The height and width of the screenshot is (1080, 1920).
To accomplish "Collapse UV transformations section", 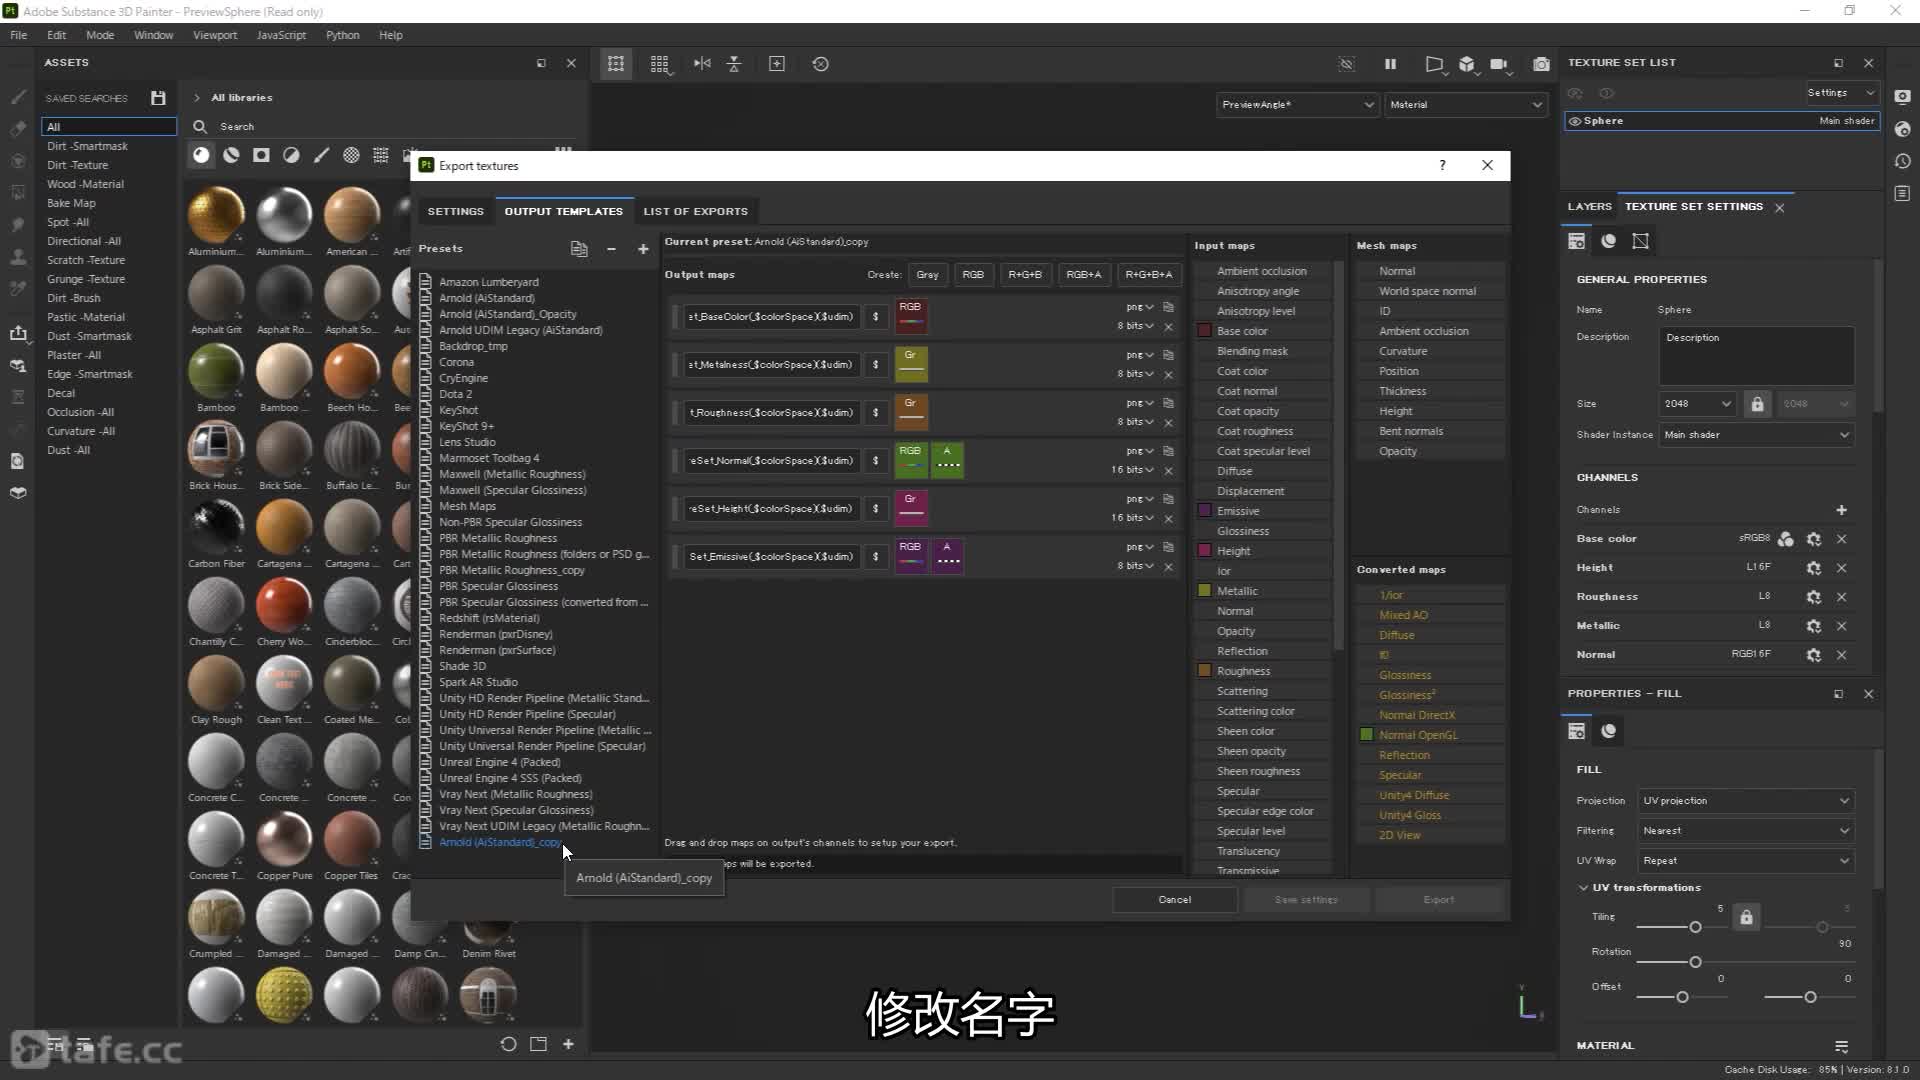I will coord(1583,888).
